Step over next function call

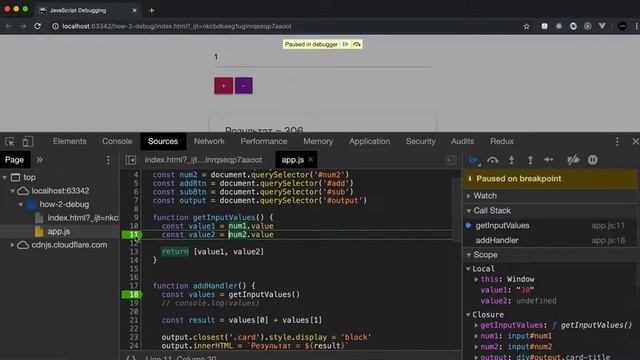[x=493, y=160]
